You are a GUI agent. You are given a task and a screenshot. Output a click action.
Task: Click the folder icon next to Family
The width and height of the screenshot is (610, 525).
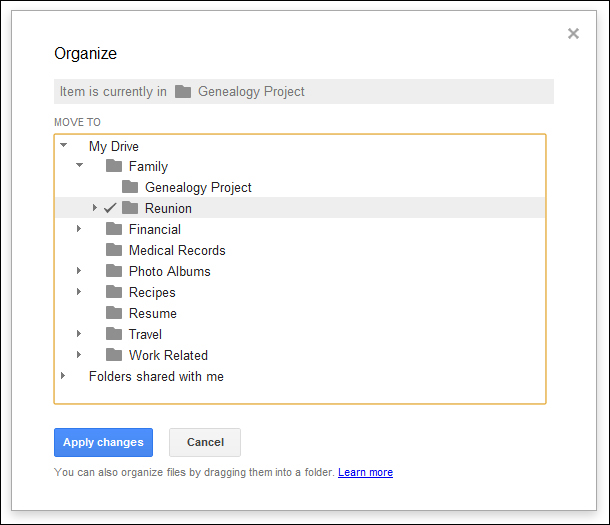(114, 166)
